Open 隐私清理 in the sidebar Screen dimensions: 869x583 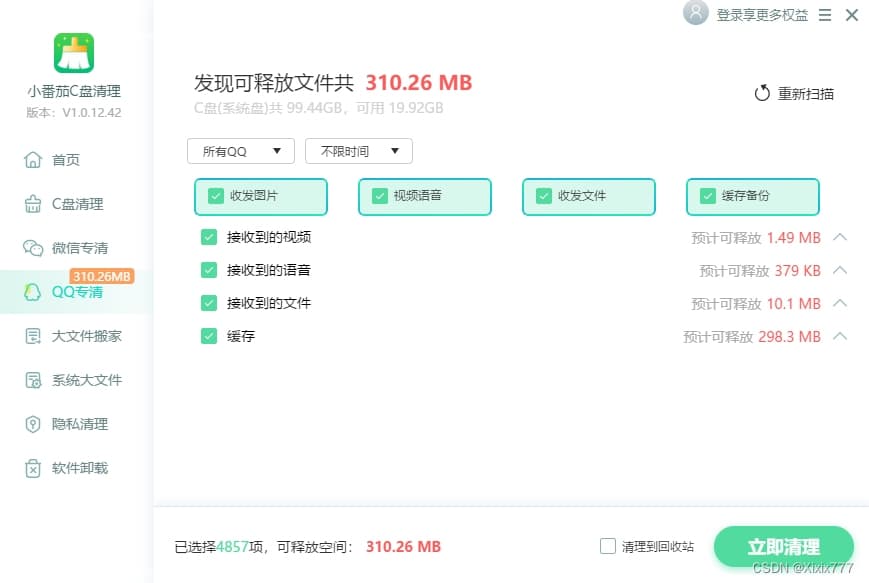click(76, 424)
